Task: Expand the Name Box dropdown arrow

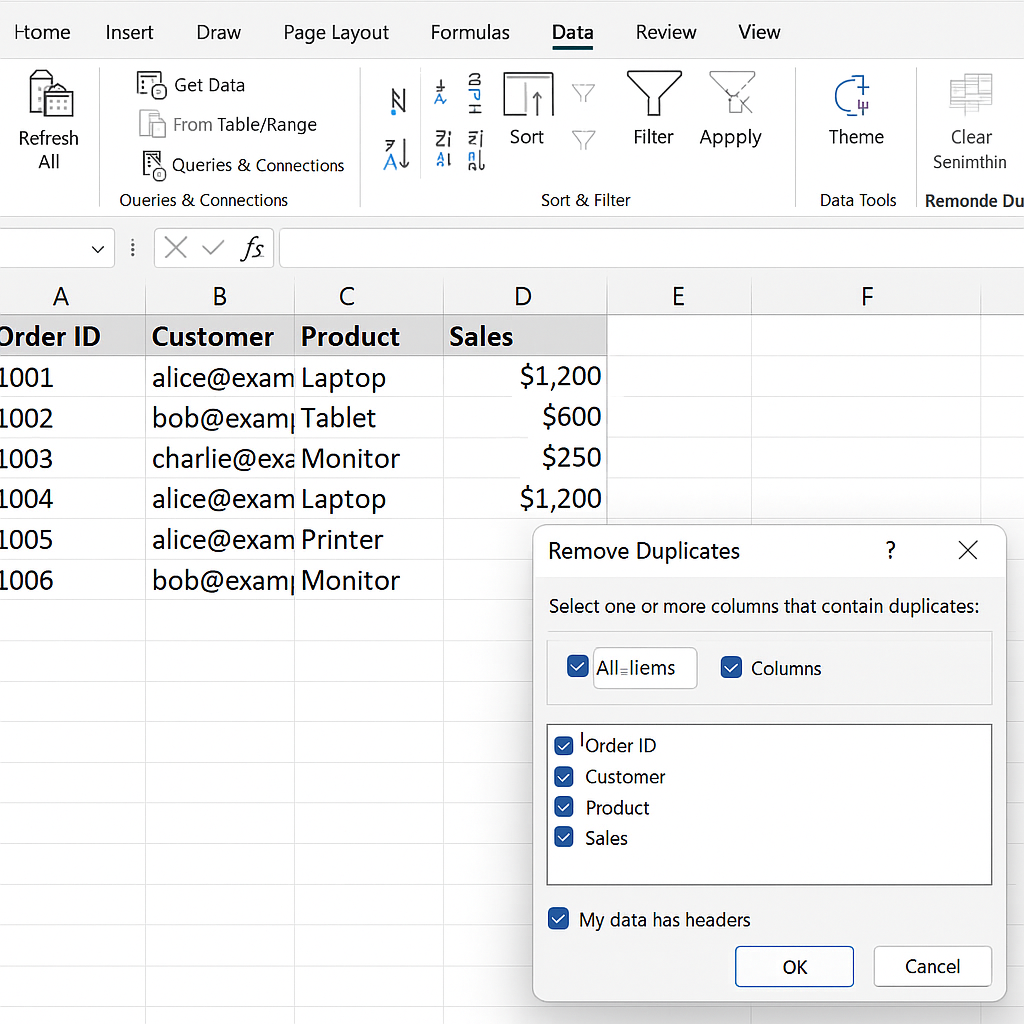Action: pyautogui.click(x=97, y=249)
